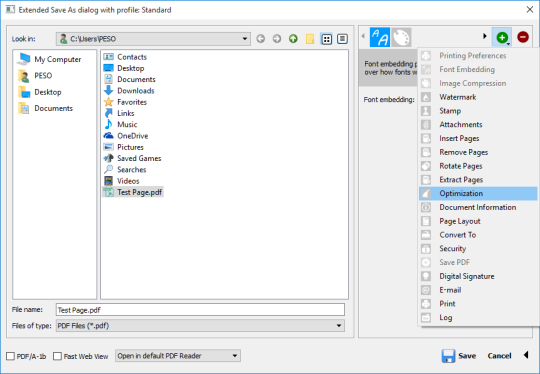Click the OneDrive cloud icon
The width and height of the screenshot is (540, 374).
click(108, 136)
